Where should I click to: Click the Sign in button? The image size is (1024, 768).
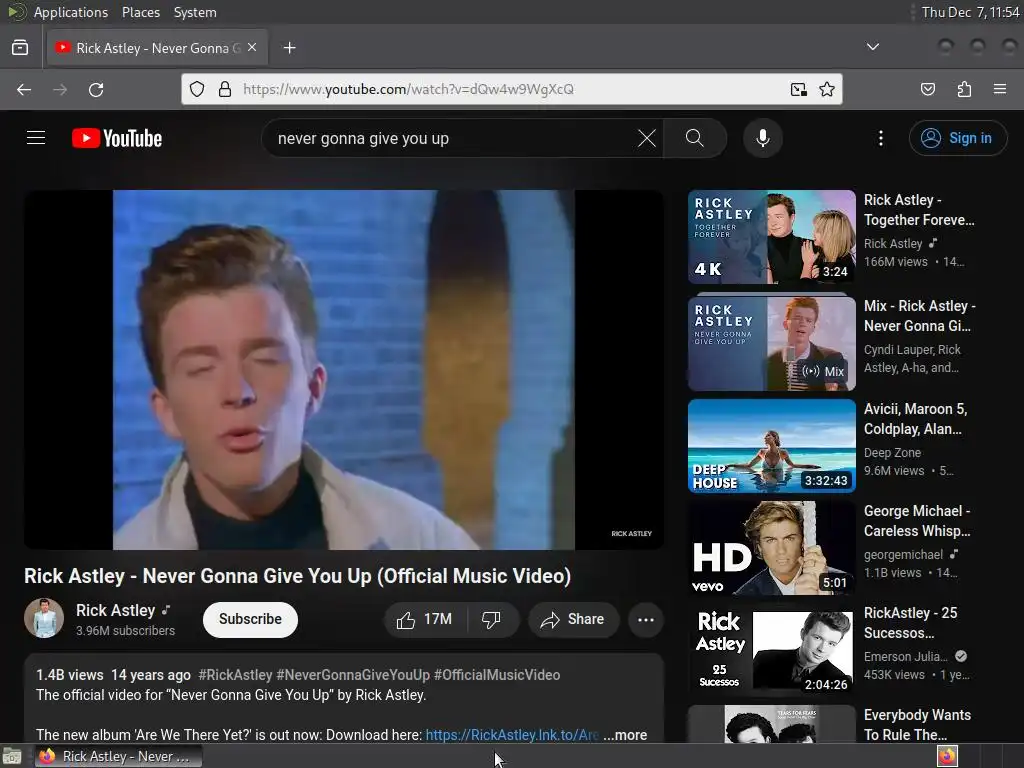click(957, 138)
